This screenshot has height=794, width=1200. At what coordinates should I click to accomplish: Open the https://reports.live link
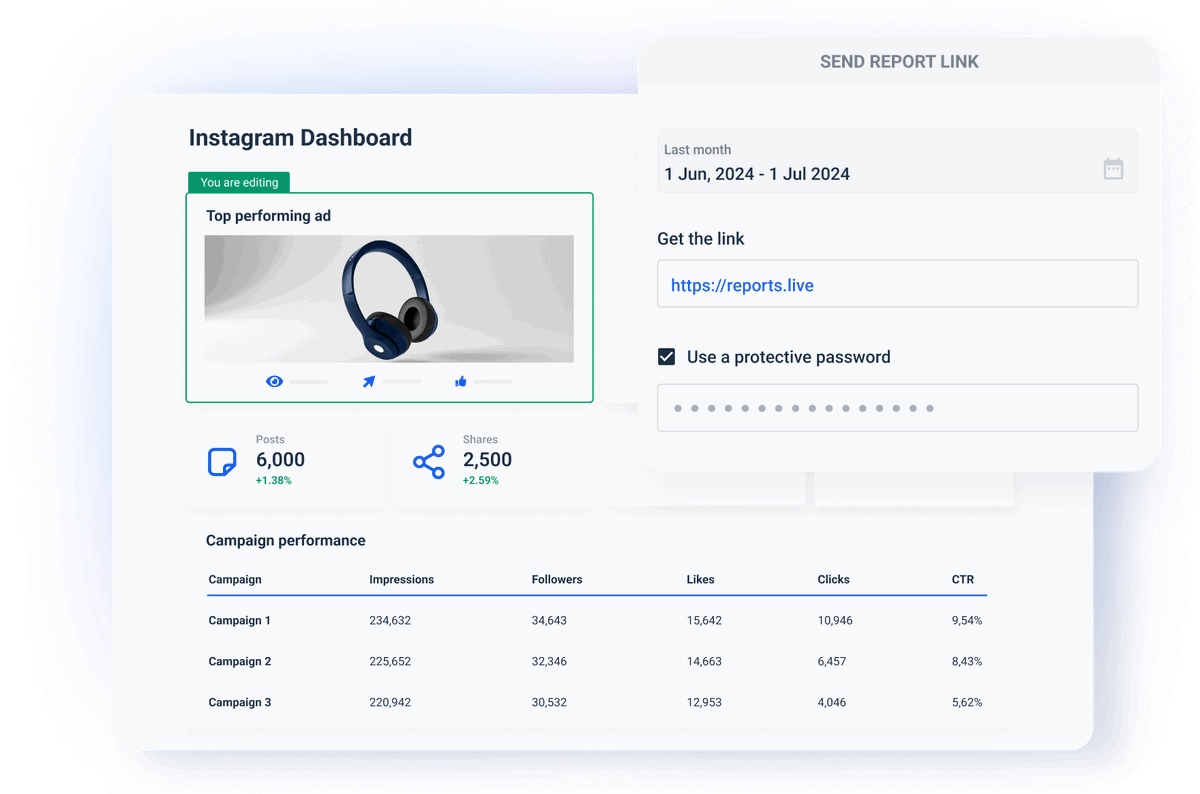(743, 284)
